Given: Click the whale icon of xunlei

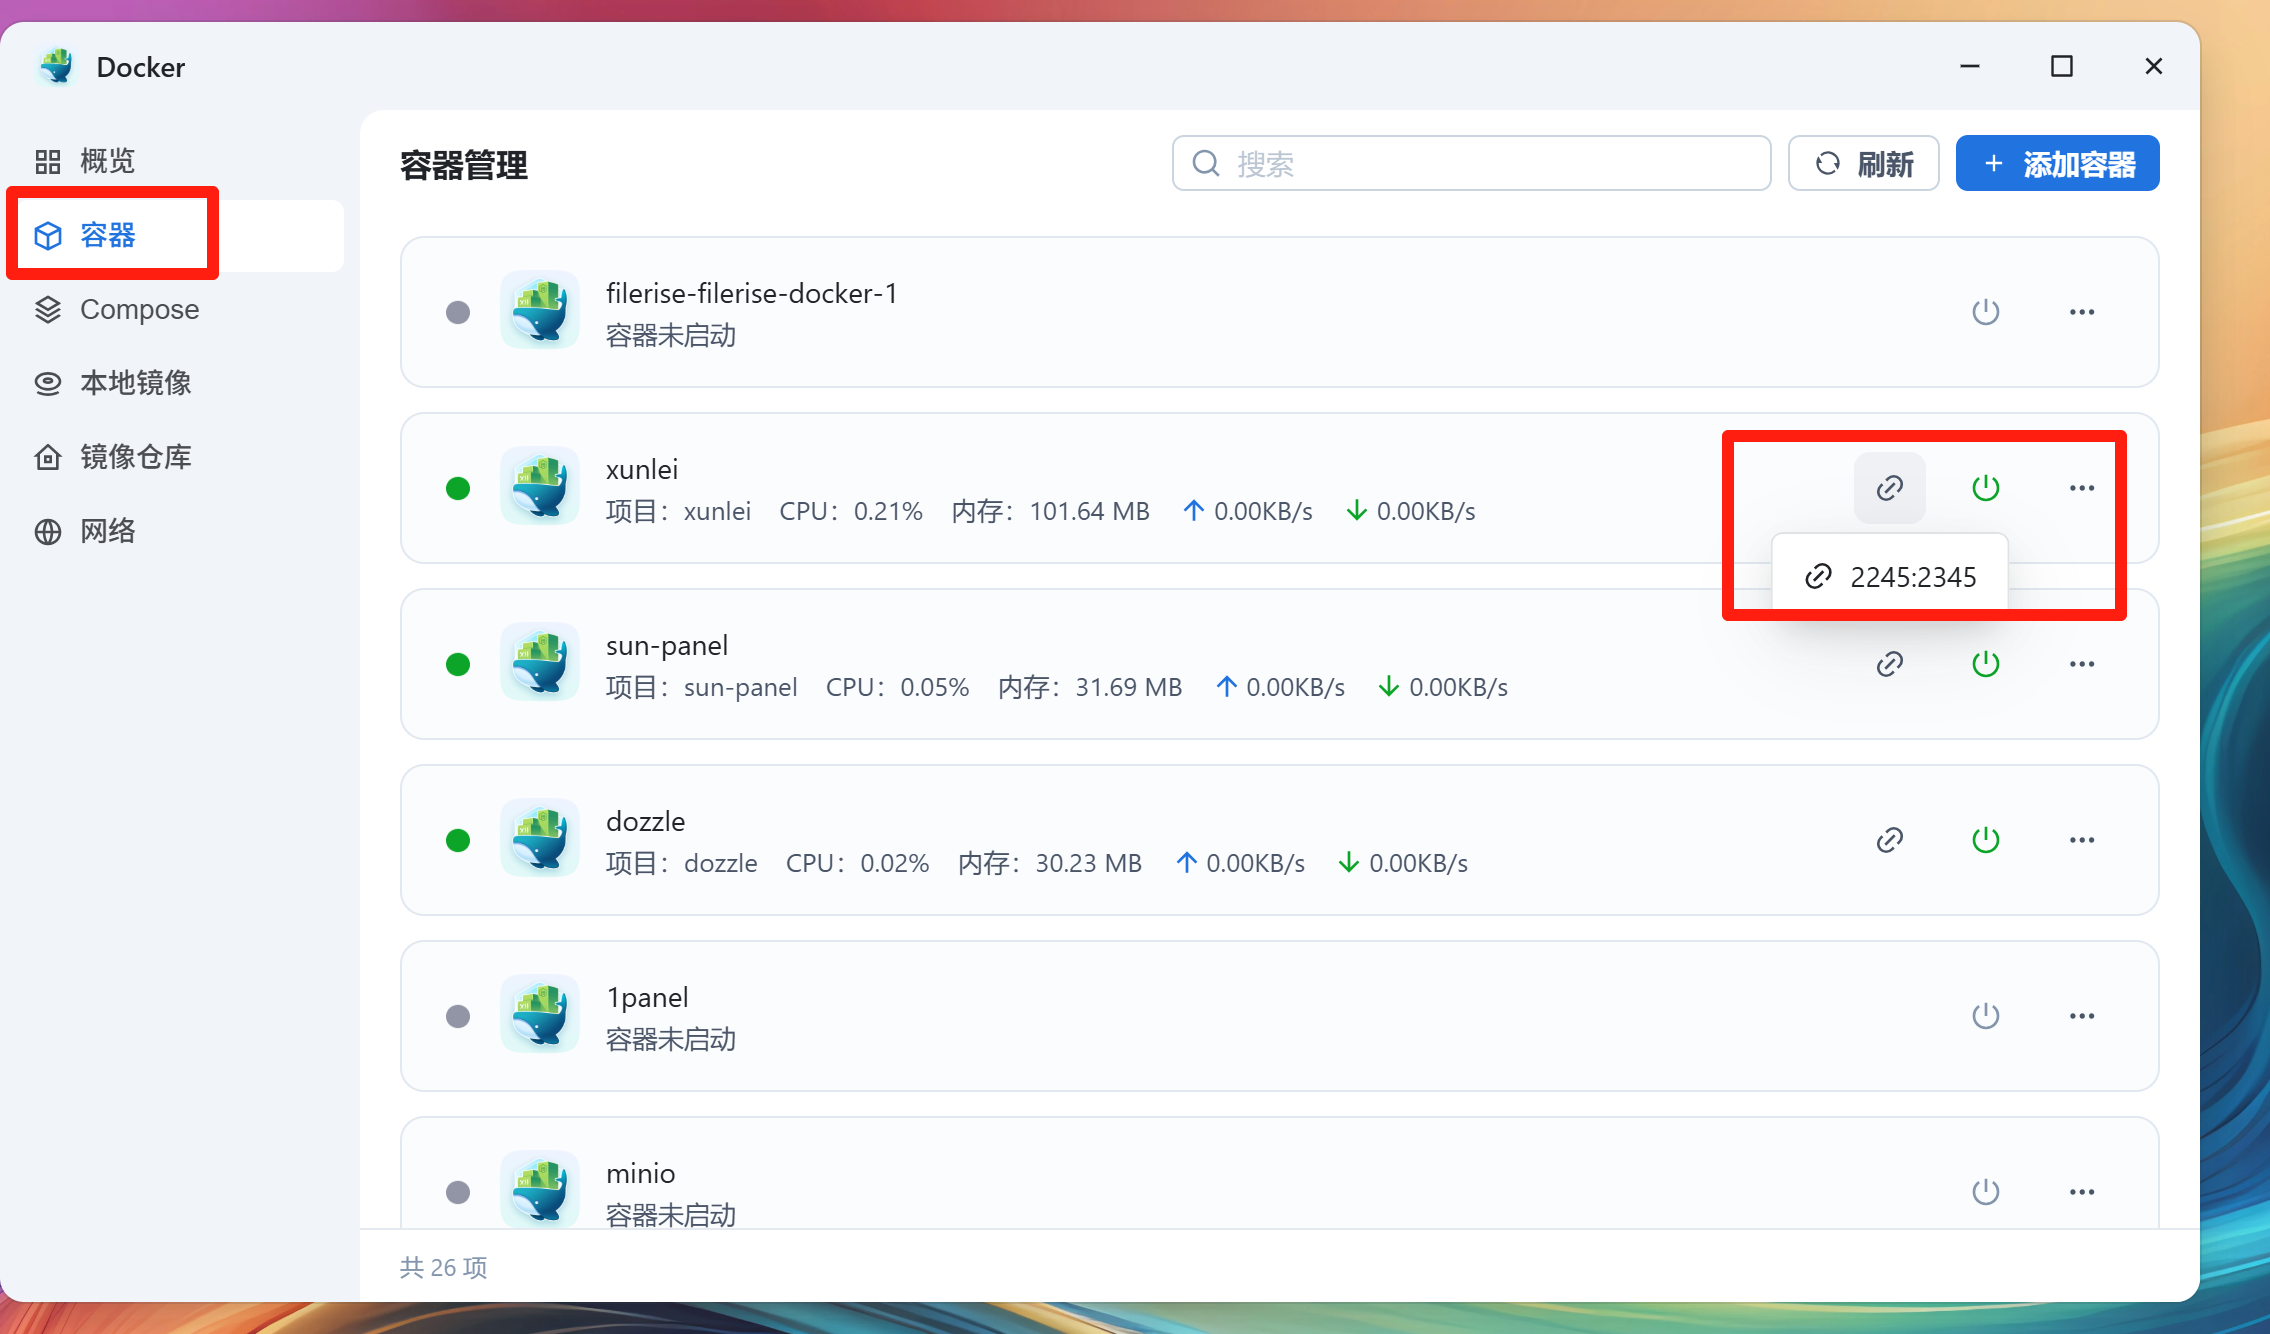Looking at the screenshot, I should click(x=540, y=487).
